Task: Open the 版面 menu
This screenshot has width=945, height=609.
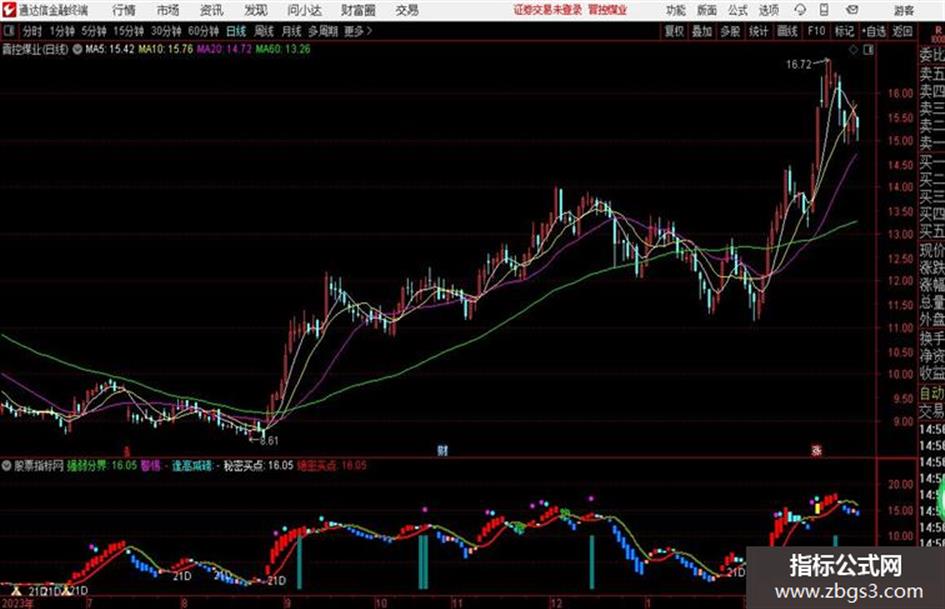Action: [706, 10]
